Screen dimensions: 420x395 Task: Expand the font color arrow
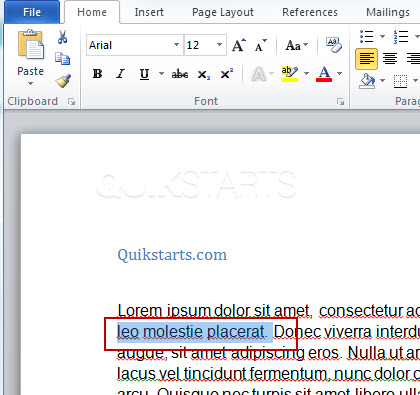pos(339,74)
